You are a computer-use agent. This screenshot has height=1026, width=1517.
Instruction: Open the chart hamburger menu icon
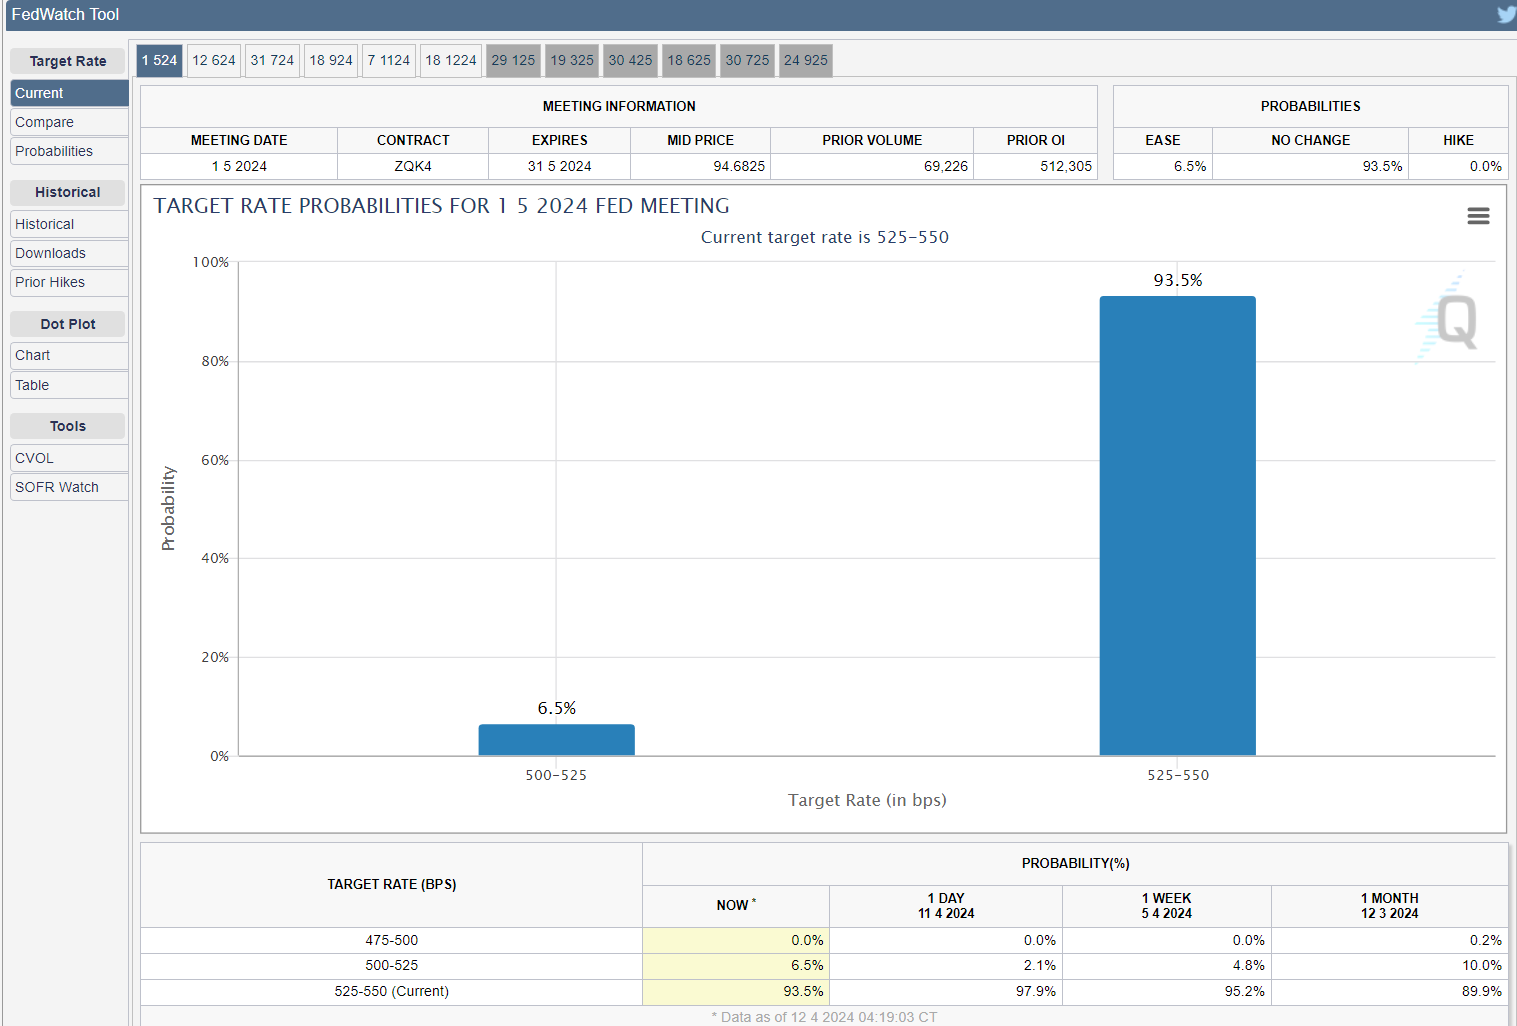click(1478, 216)
